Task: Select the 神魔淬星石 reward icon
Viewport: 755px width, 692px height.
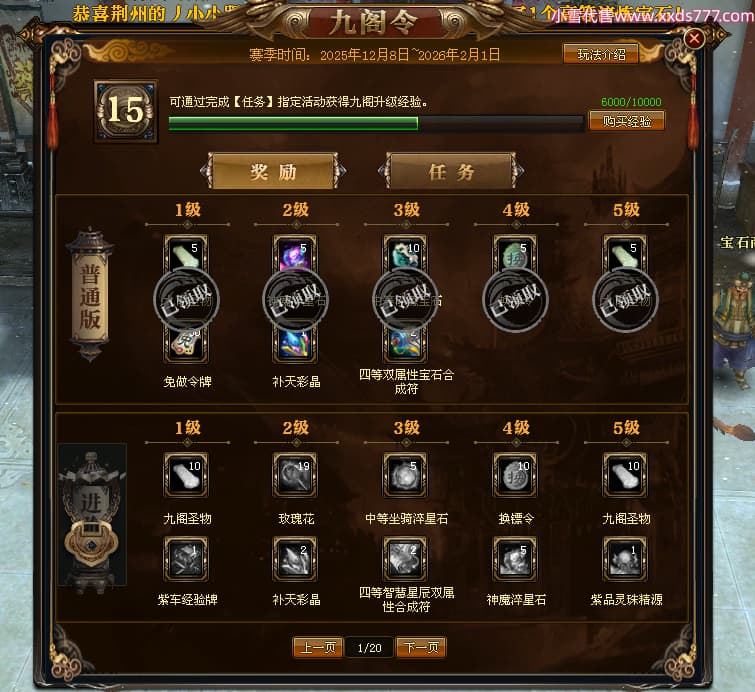Action: coord(515,559)
